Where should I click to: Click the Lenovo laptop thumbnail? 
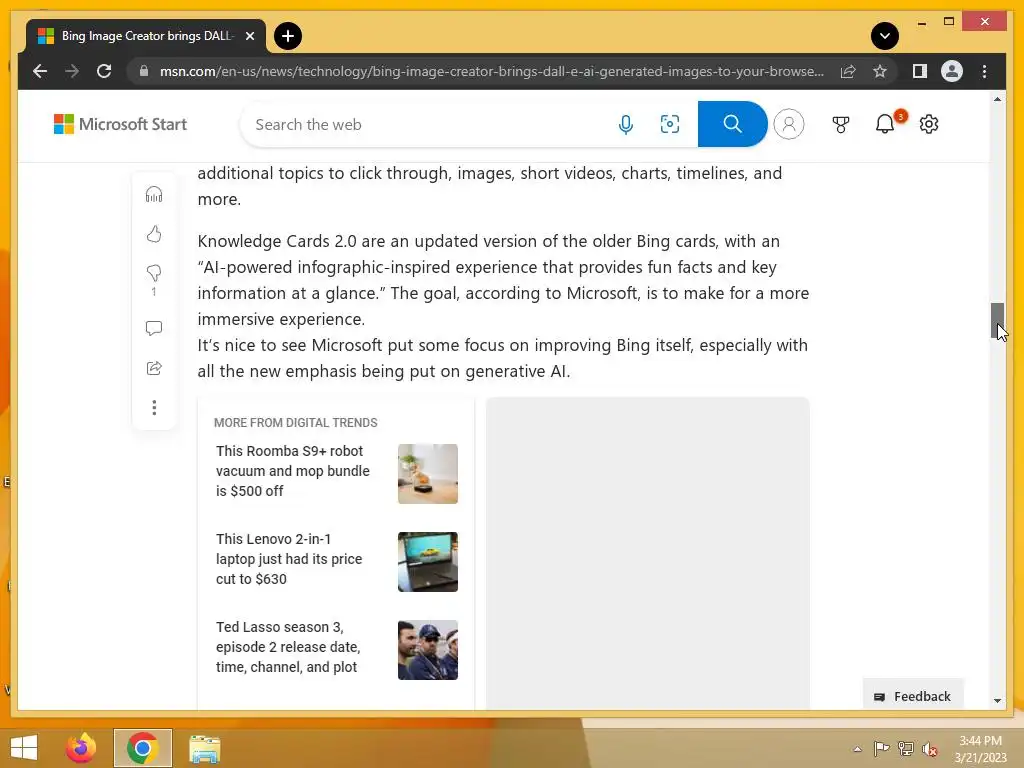pyautogui.click(x=428, y=562)
